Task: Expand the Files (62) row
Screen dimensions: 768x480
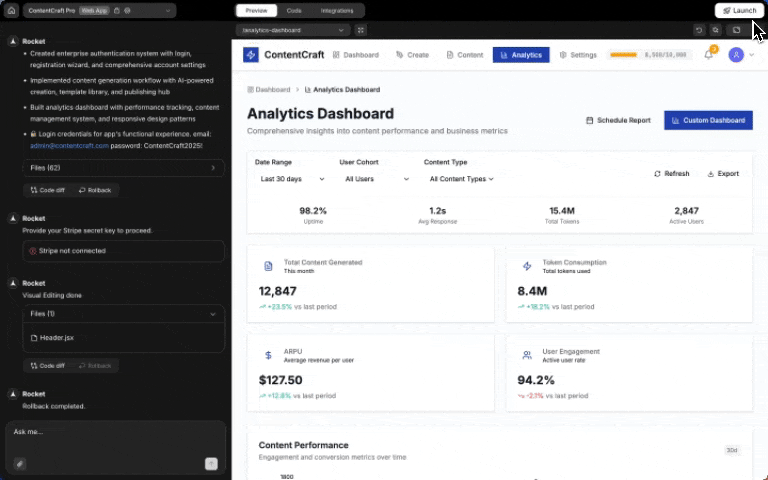Action: pos(123,168)
